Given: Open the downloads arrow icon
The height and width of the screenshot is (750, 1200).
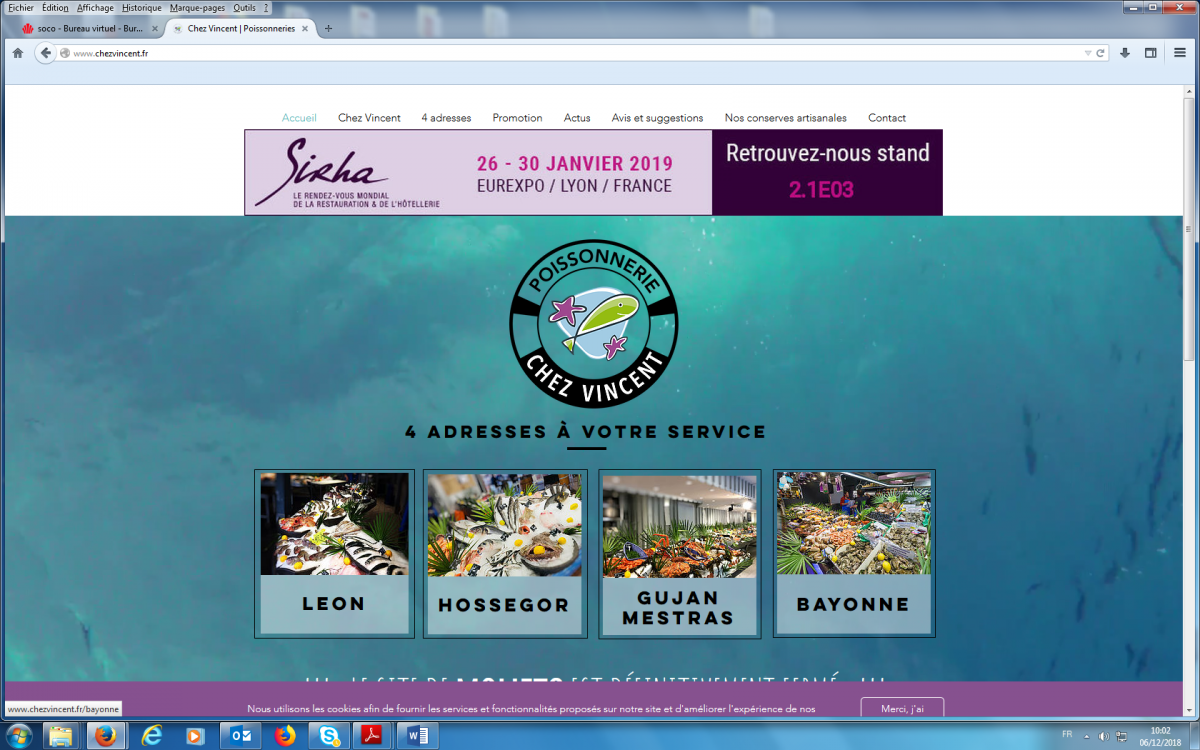Looking at the screenshot, I should coord(1125,53).
